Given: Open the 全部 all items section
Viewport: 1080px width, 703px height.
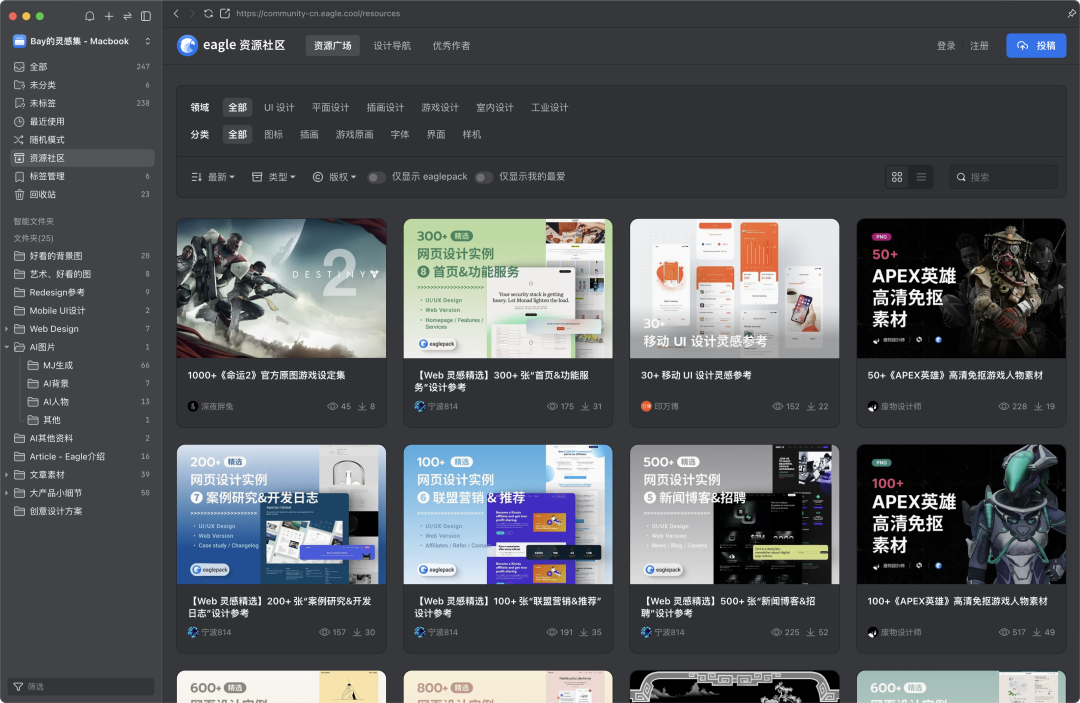Looking at the screenshot, I should (82, 67).
